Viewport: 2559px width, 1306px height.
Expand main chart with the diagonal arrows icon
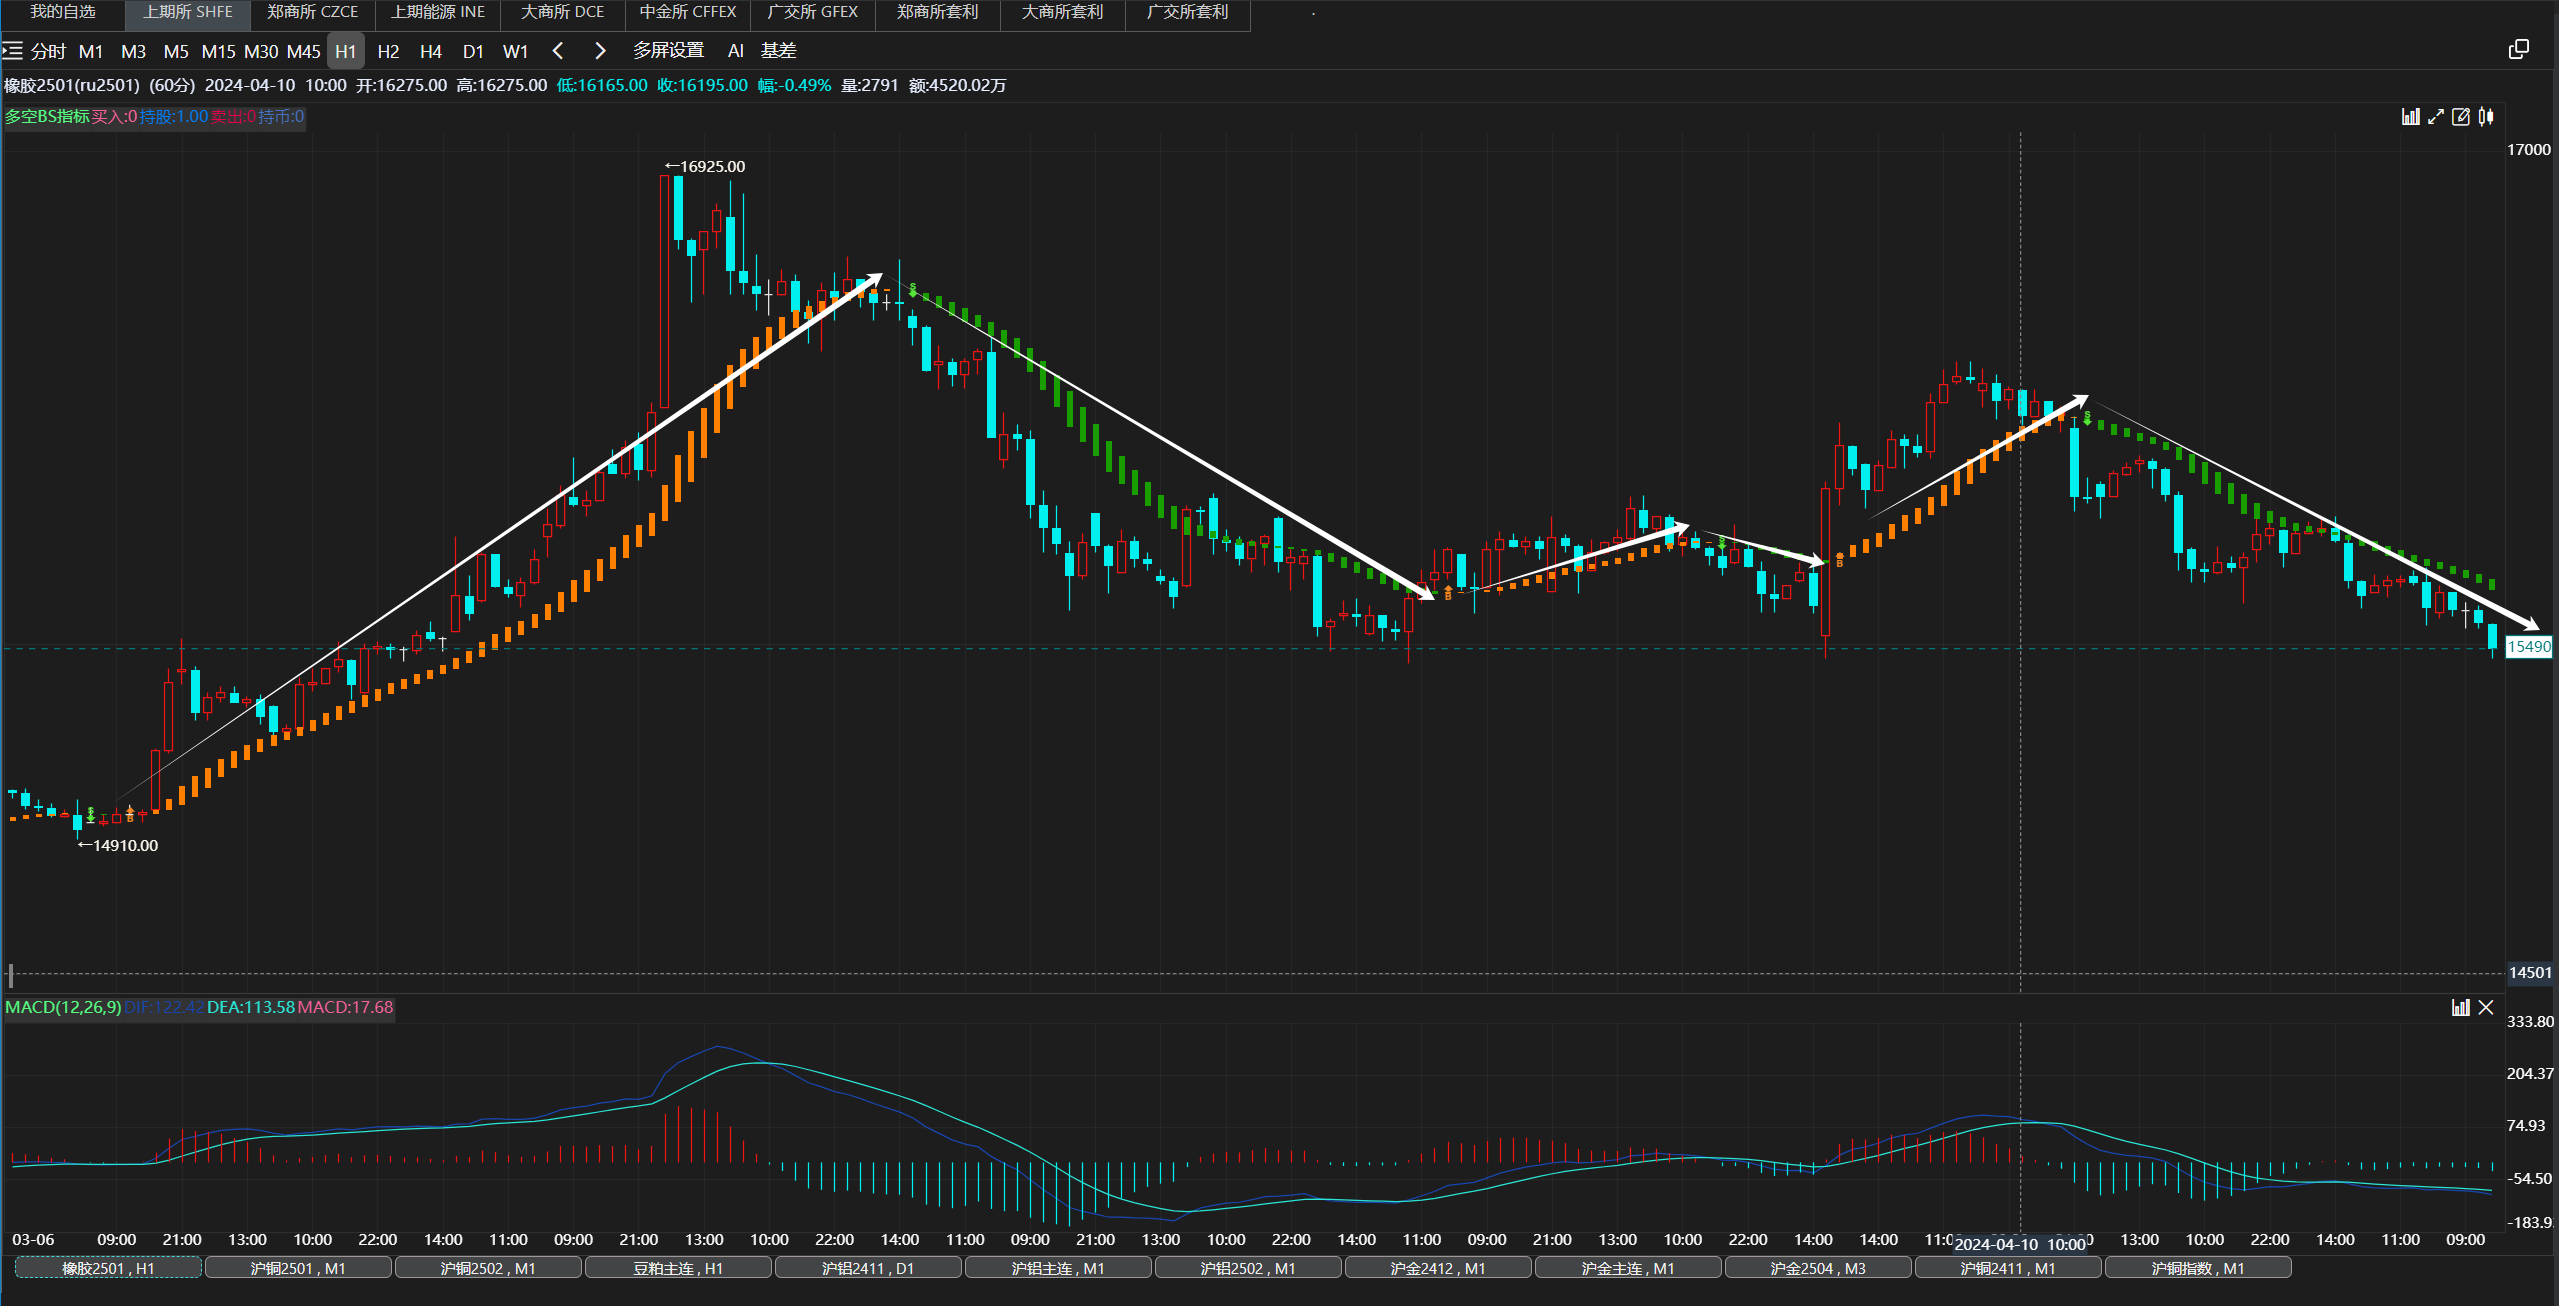(2436, 117)
